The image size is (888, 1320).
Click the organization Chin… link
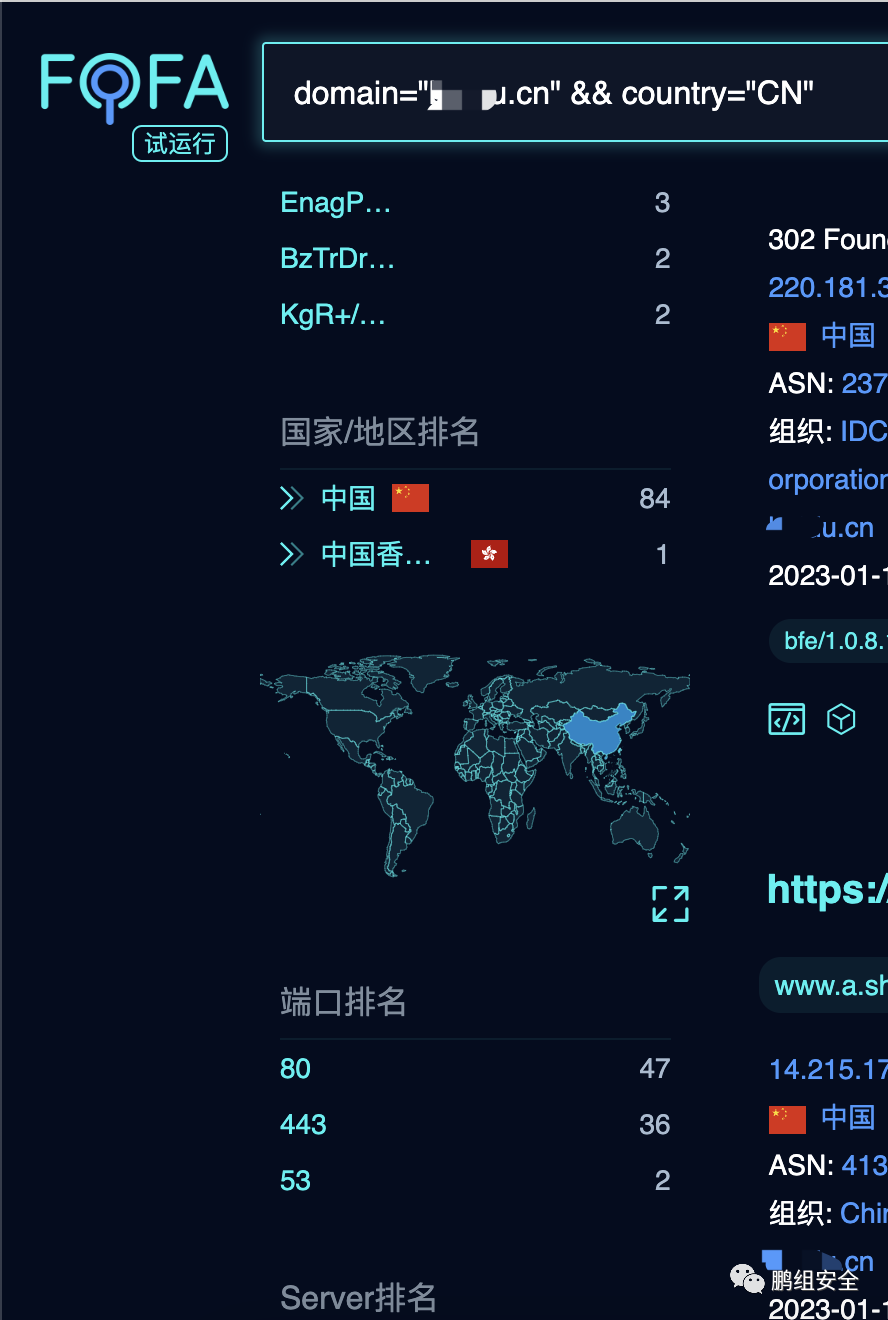click(x=864, y=1213)
